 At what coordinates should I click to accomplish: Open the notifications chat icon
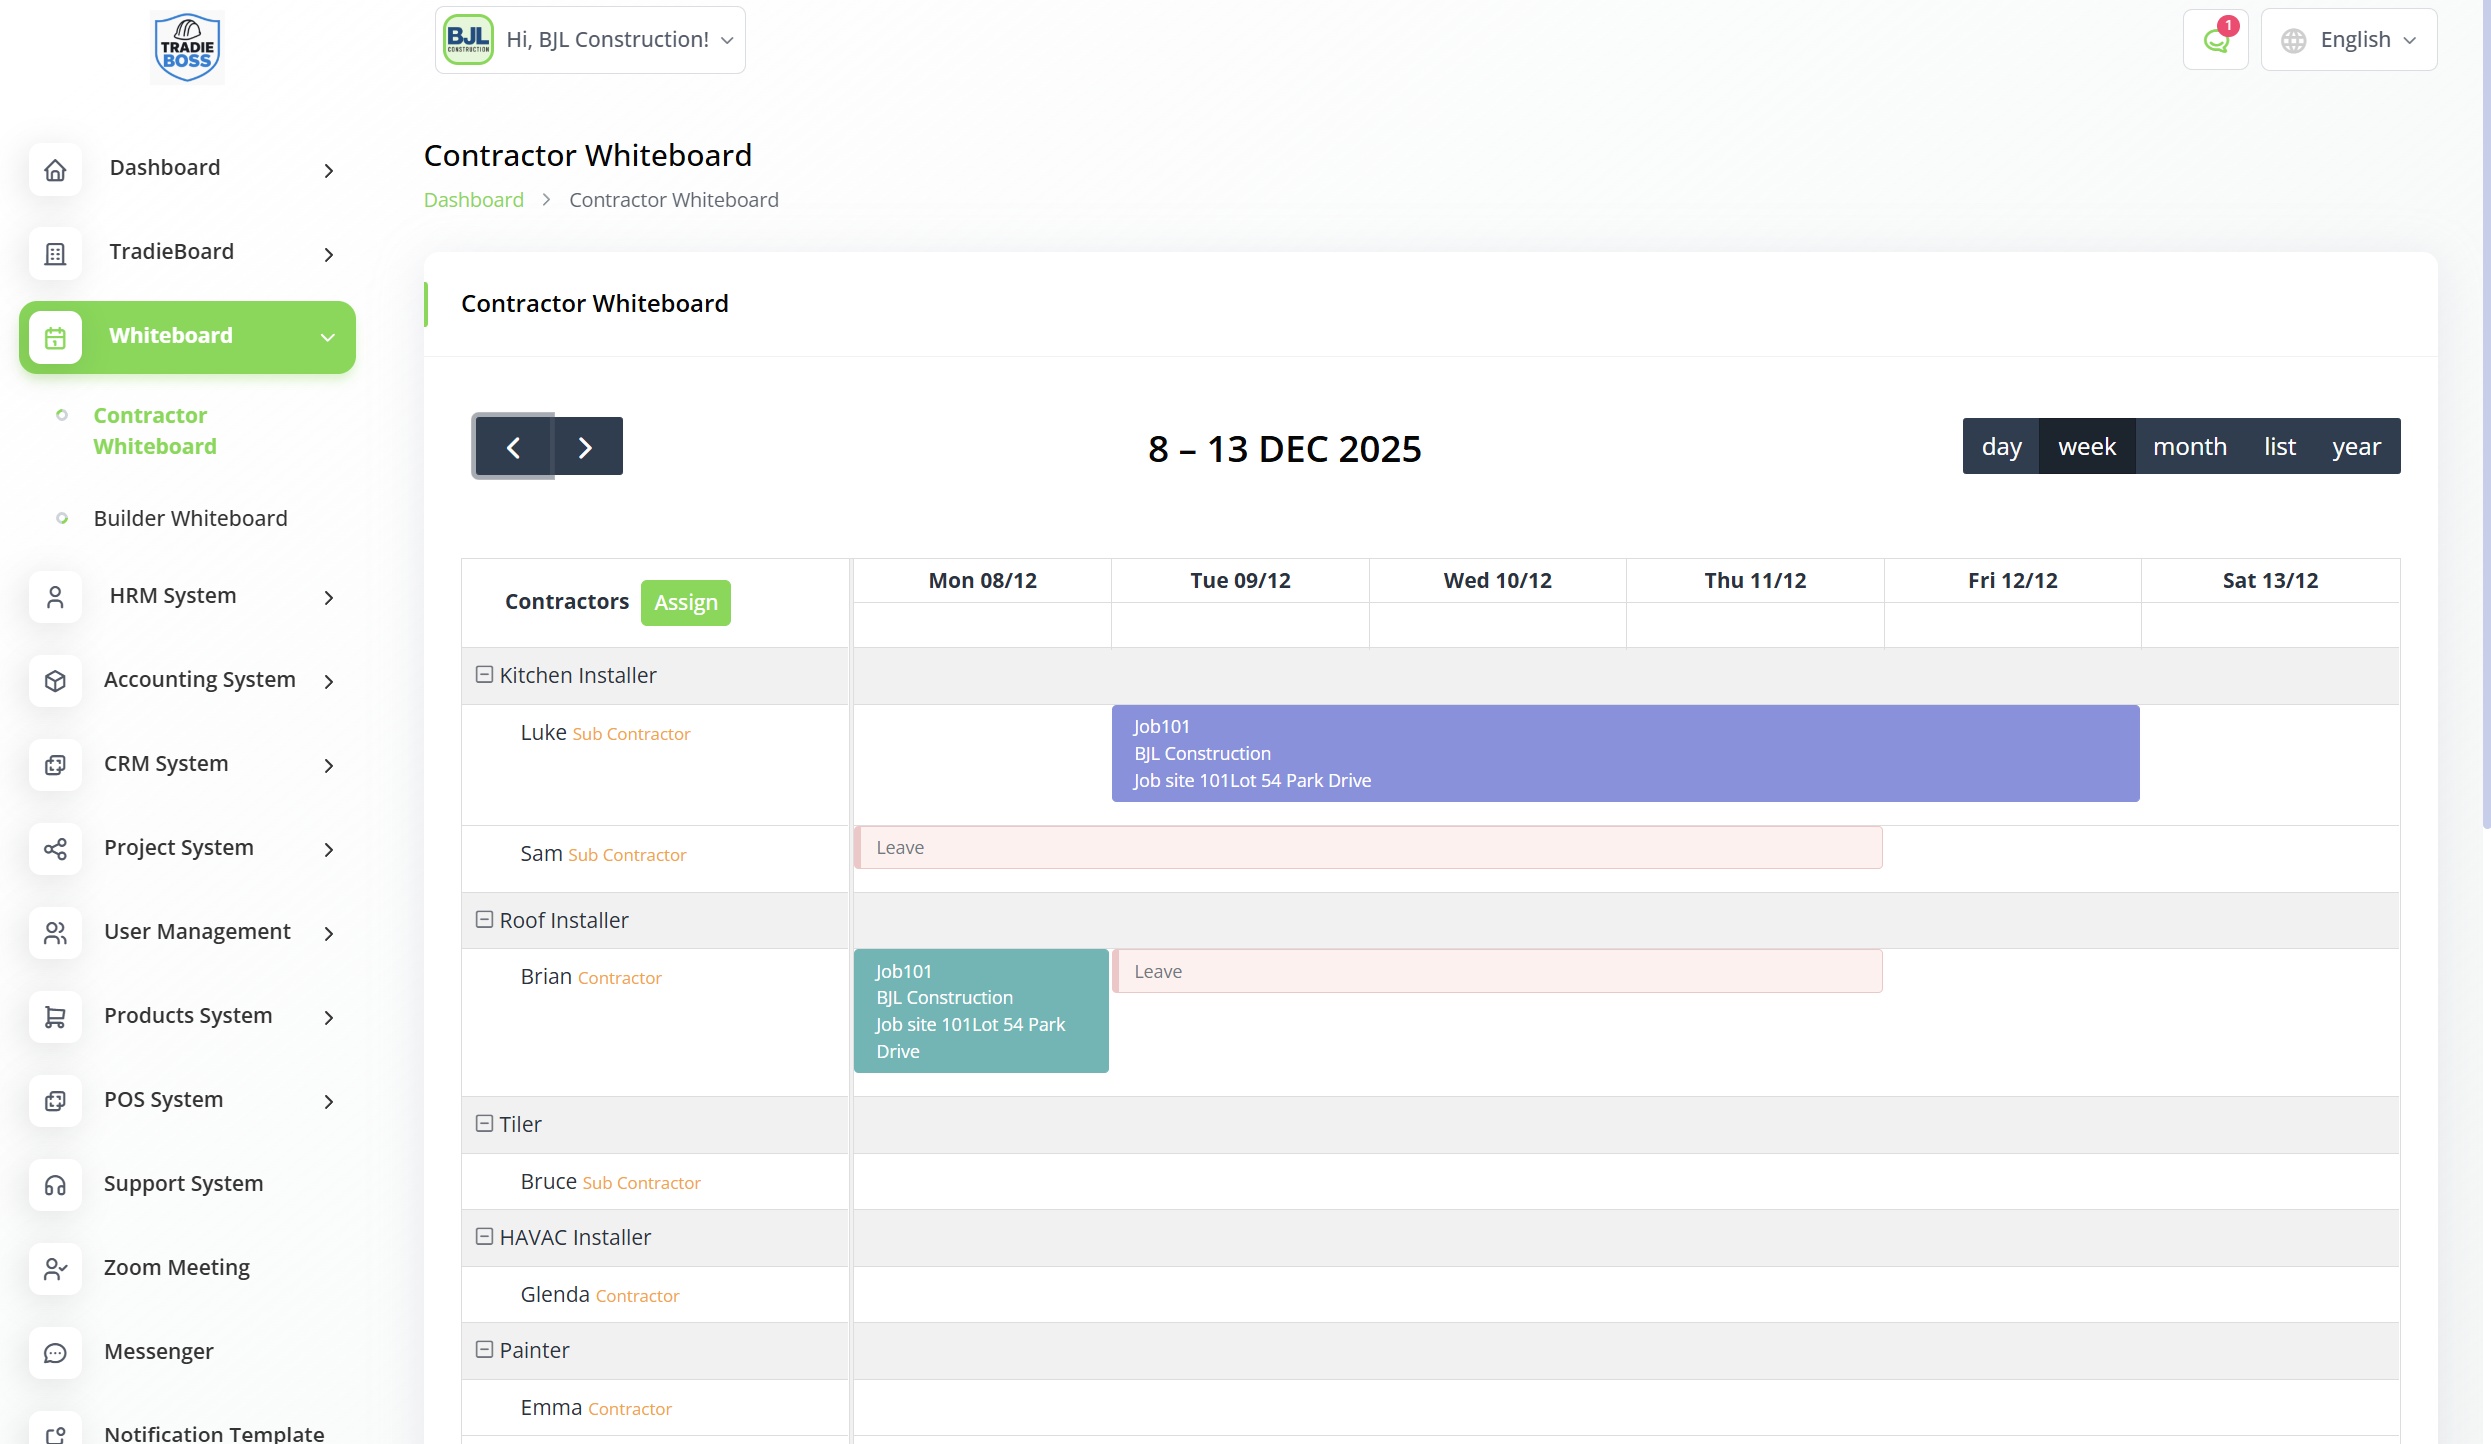click(x=2215, y=40)
